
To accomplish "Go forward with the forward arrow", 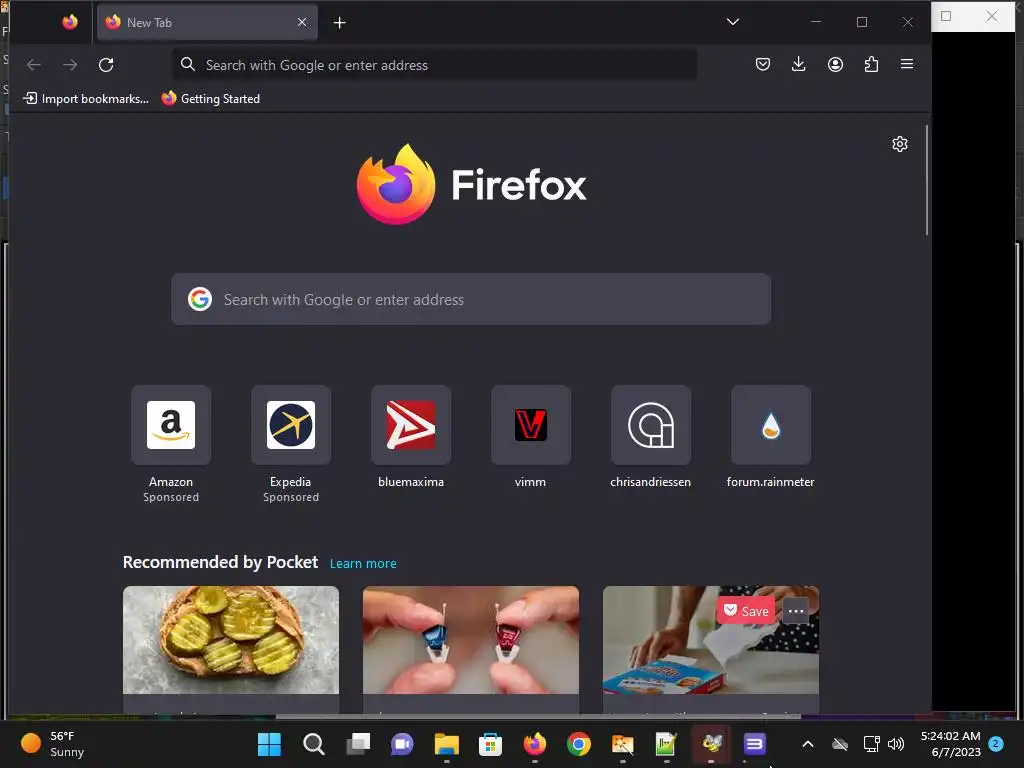I will 70,65.
